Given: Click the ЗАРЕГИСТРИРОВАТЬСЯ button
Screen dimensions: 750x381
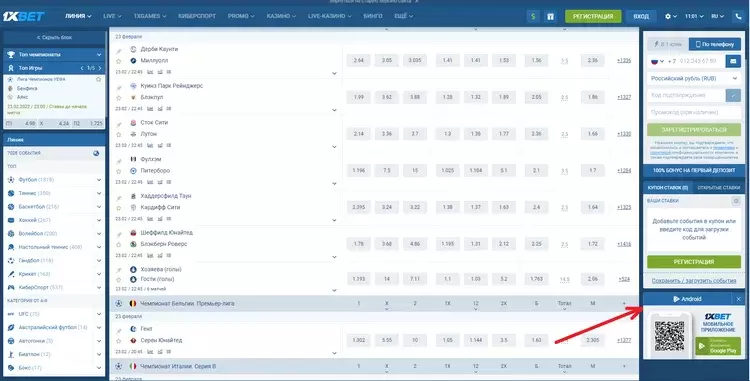Looking at the screenshot, I should (694, 130).
